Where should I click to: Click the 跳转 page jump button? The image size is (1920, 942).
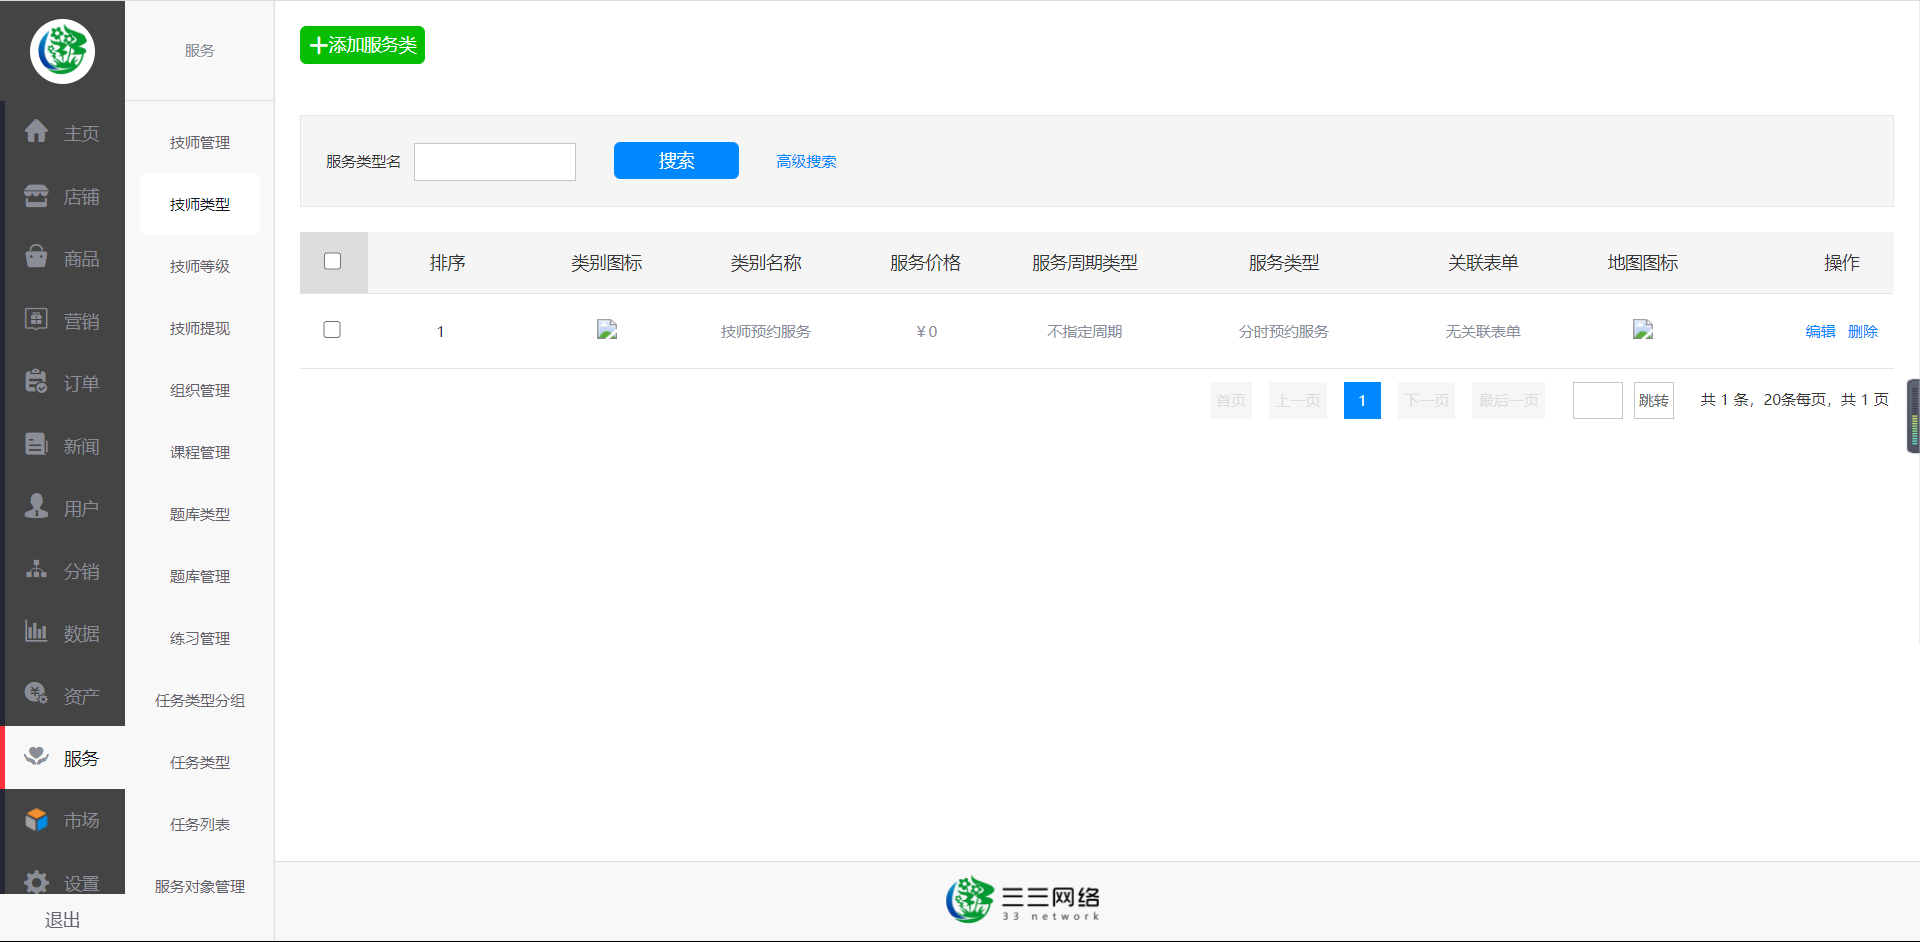click(1653, 401)
